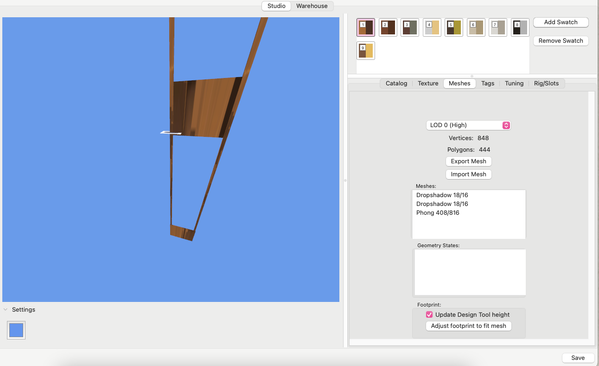Select swatch number 5 thumbnail

coord(454,28)
